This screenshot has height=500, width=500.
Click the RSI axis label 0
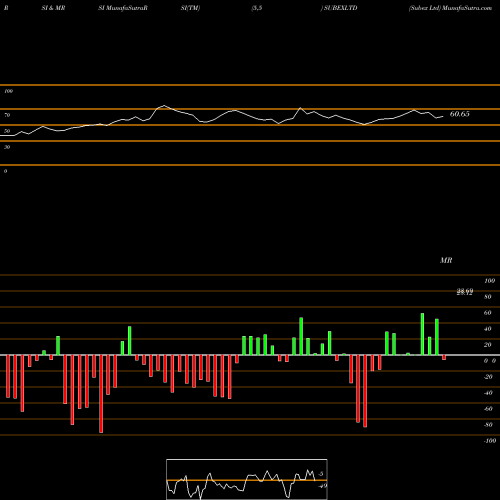click(5, 171)
